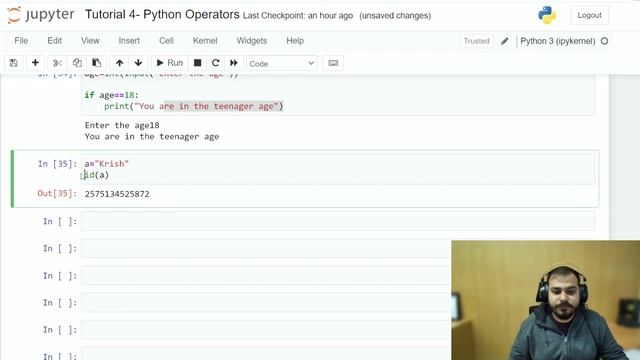Image resolution: width=640 pixels, height=360 pixels.
Task: Insert a cell below with the plus icon
Action: [x=35, y=63]
